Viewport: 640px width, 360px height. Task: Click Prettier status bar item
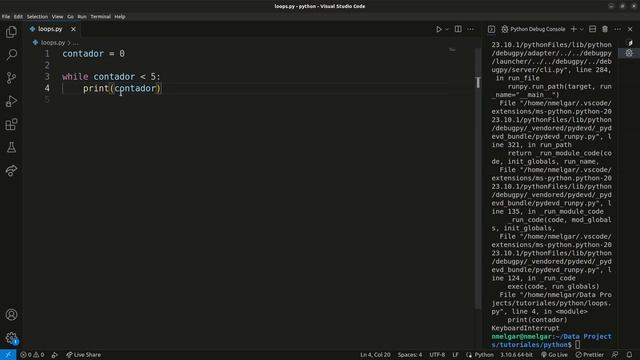click(589, 355)
